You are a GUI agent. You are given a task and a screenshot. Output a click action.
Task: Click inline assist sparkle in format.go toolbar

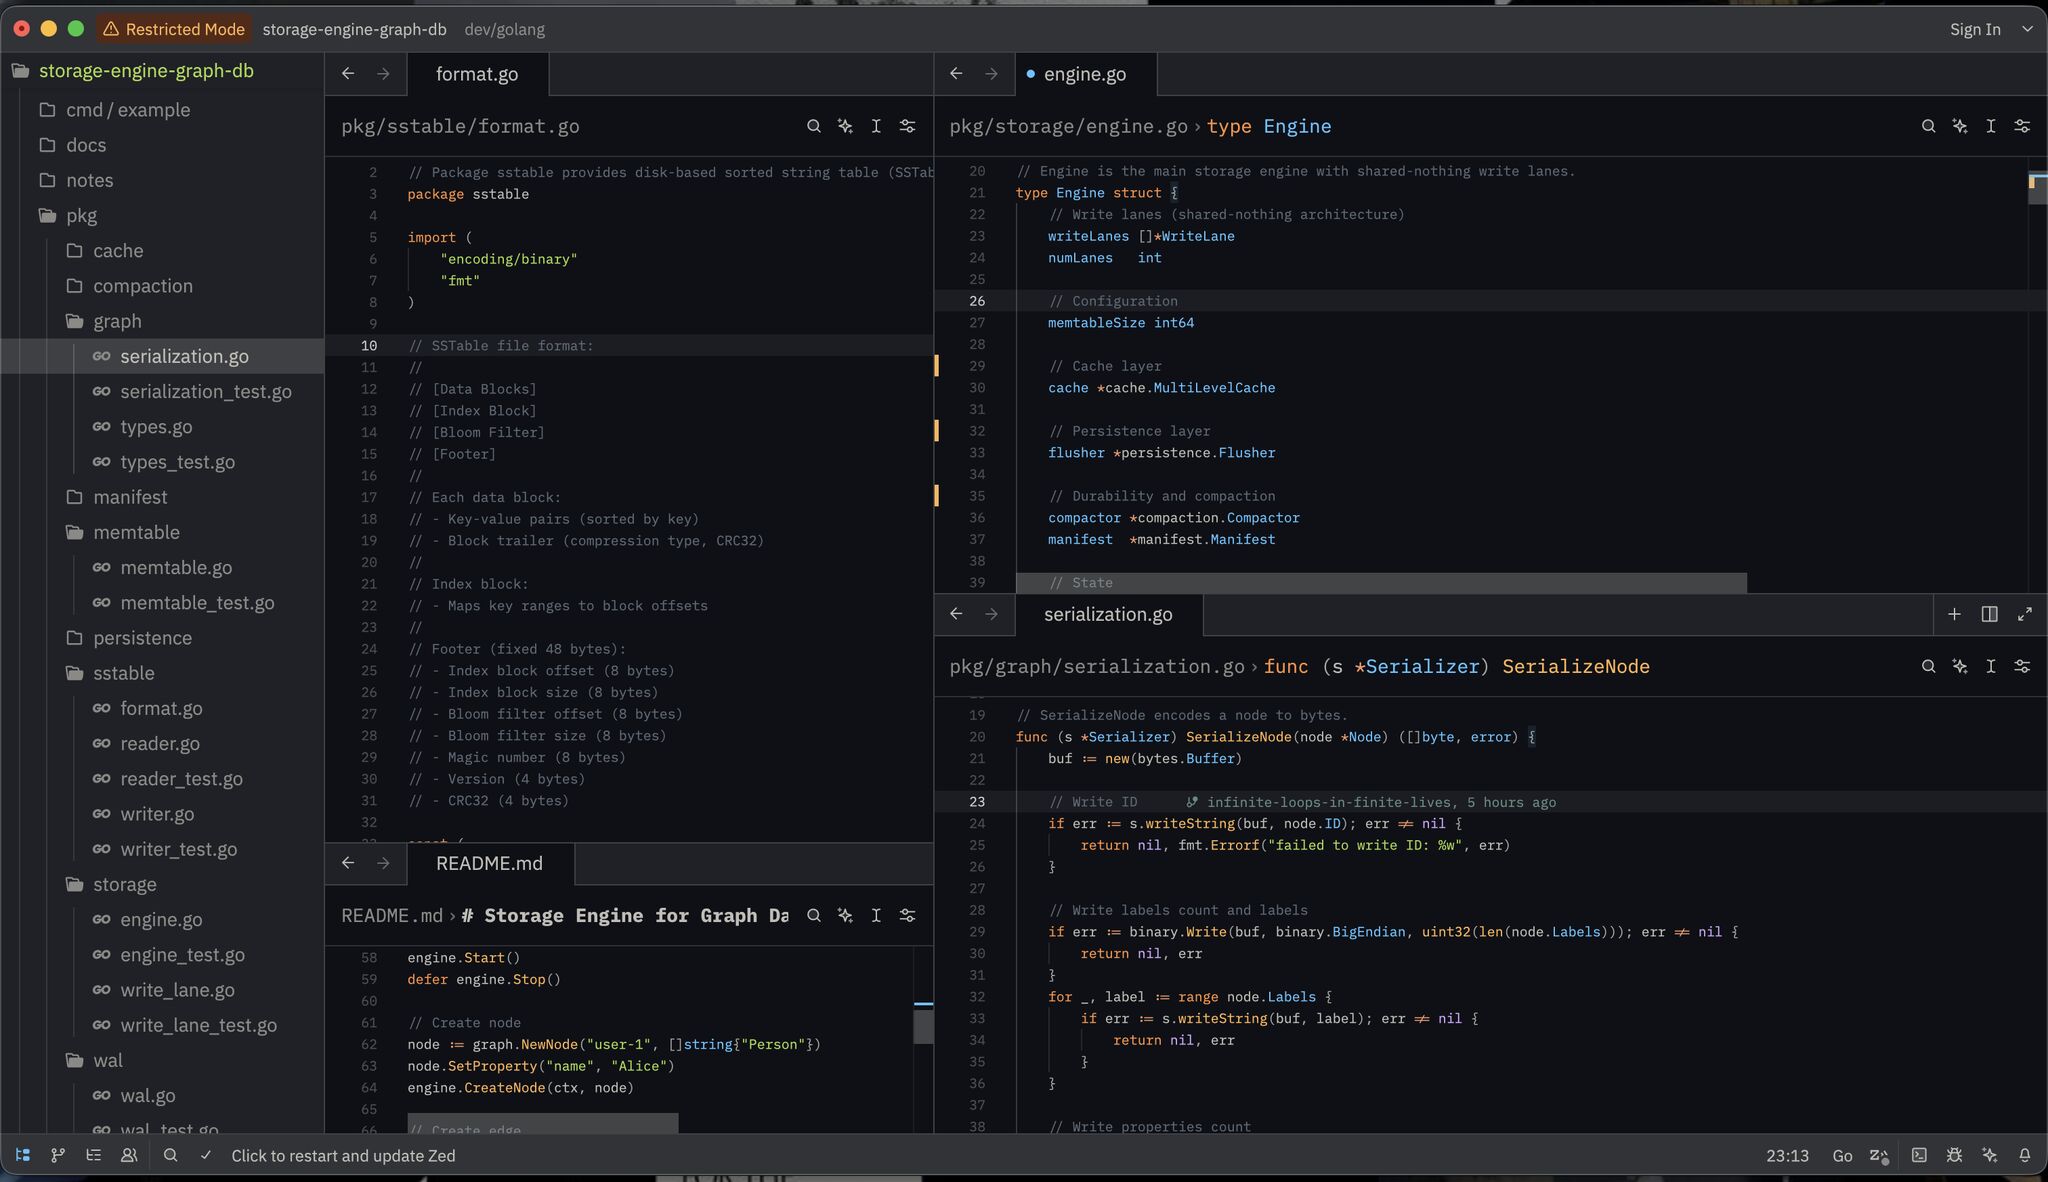pyautogui.click(x=845, y=126)
